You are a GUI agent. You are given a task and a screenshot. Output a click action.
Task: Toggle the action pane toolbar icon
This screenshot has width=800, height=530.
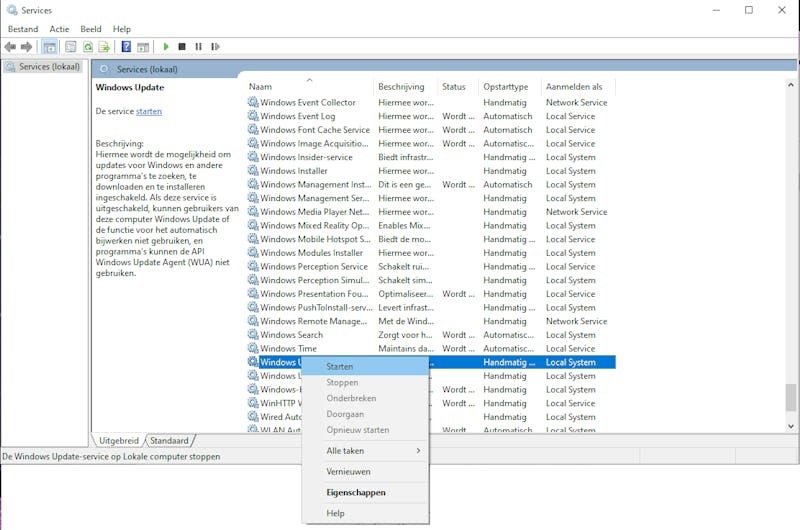tap(143, 47)
